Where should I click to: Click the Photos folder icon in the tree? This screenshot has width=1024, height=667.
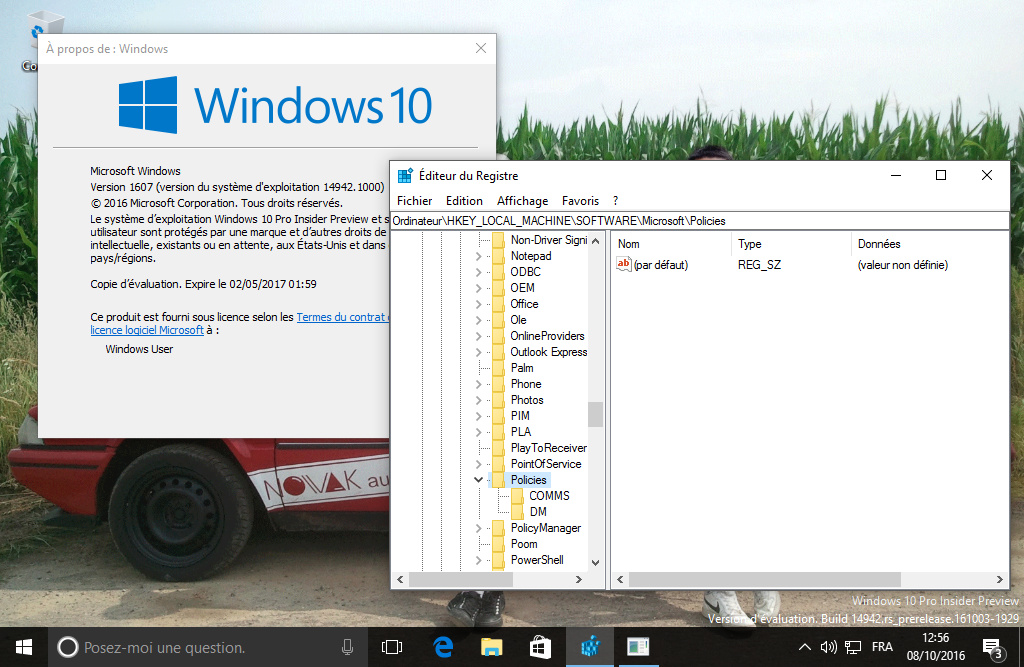point(498,400)
